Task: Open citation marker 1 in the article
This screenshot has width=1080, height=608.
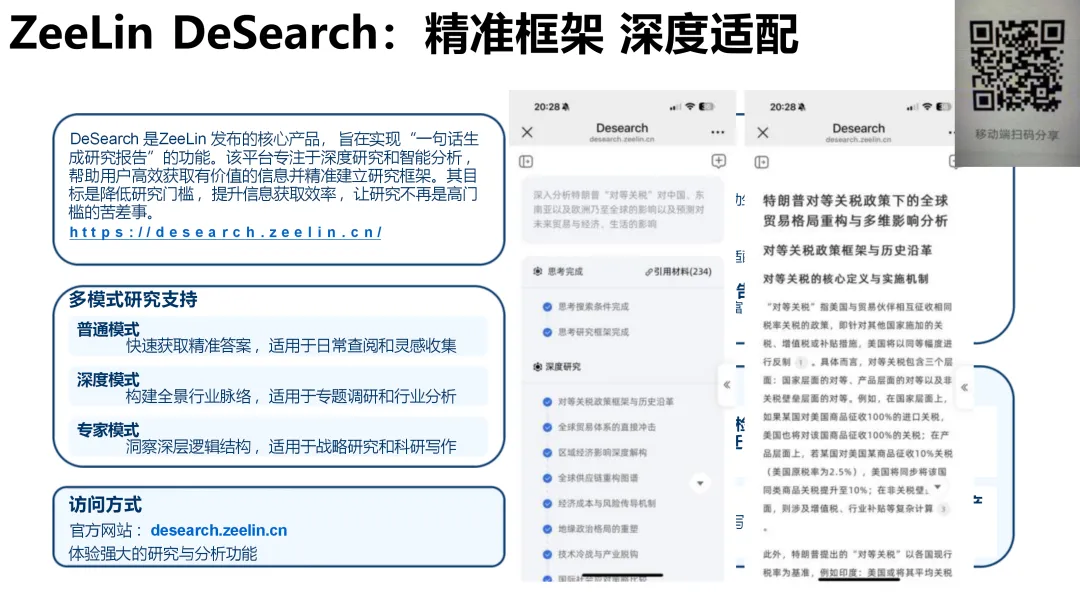Action: tap(800, 362)
